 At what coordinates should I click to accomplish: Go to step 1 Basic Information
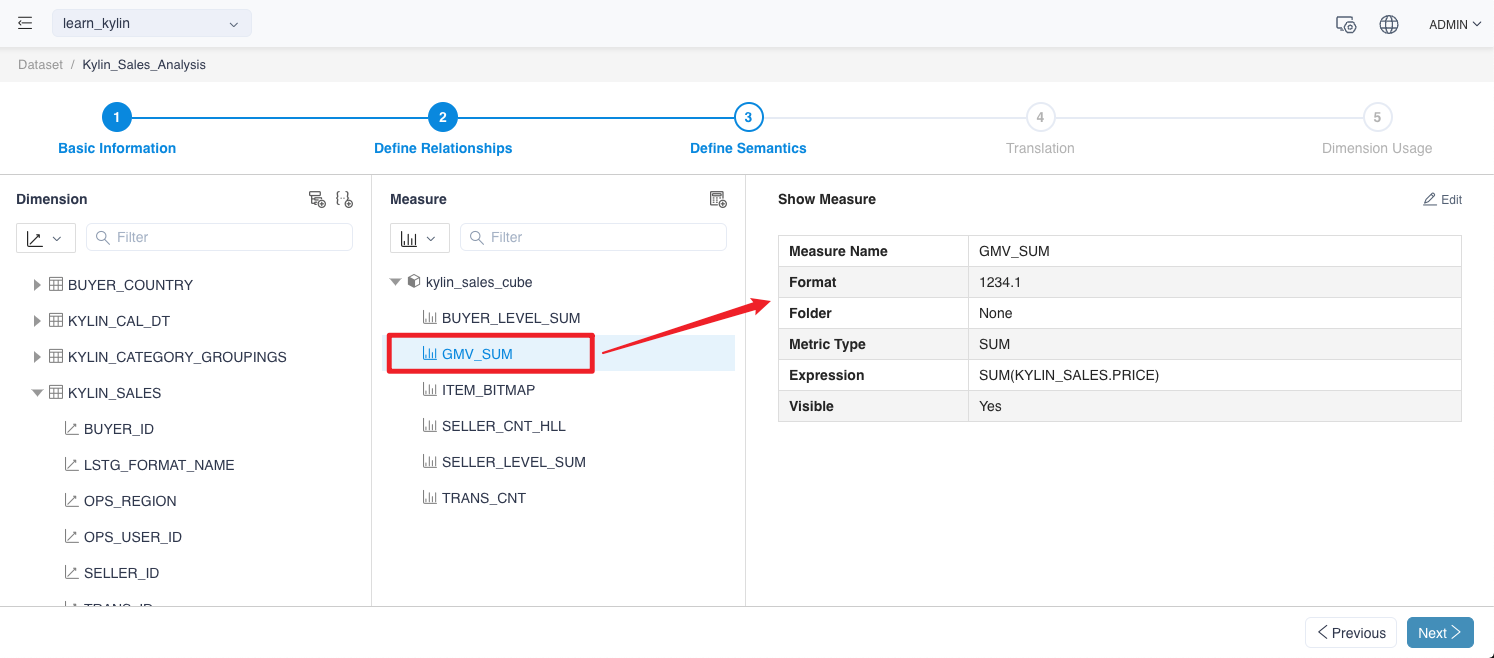pyautogui.click(x=117, y=118)
